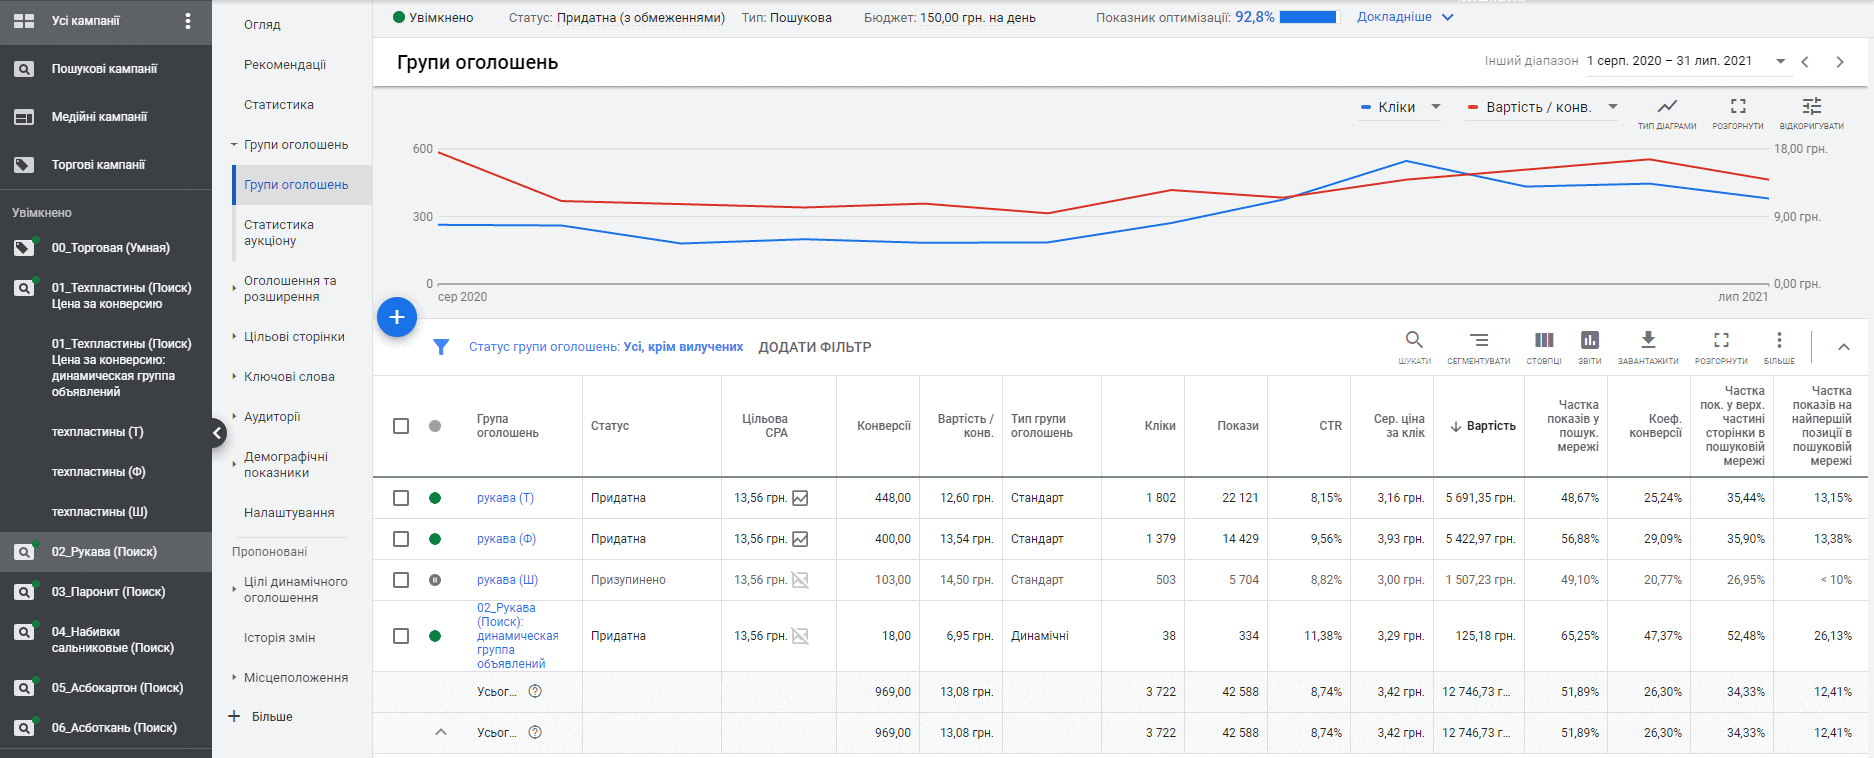Open three-dot menu next to Усі кампанії
This screenshot has height=758, width=1874.
[x=188, y=21]
